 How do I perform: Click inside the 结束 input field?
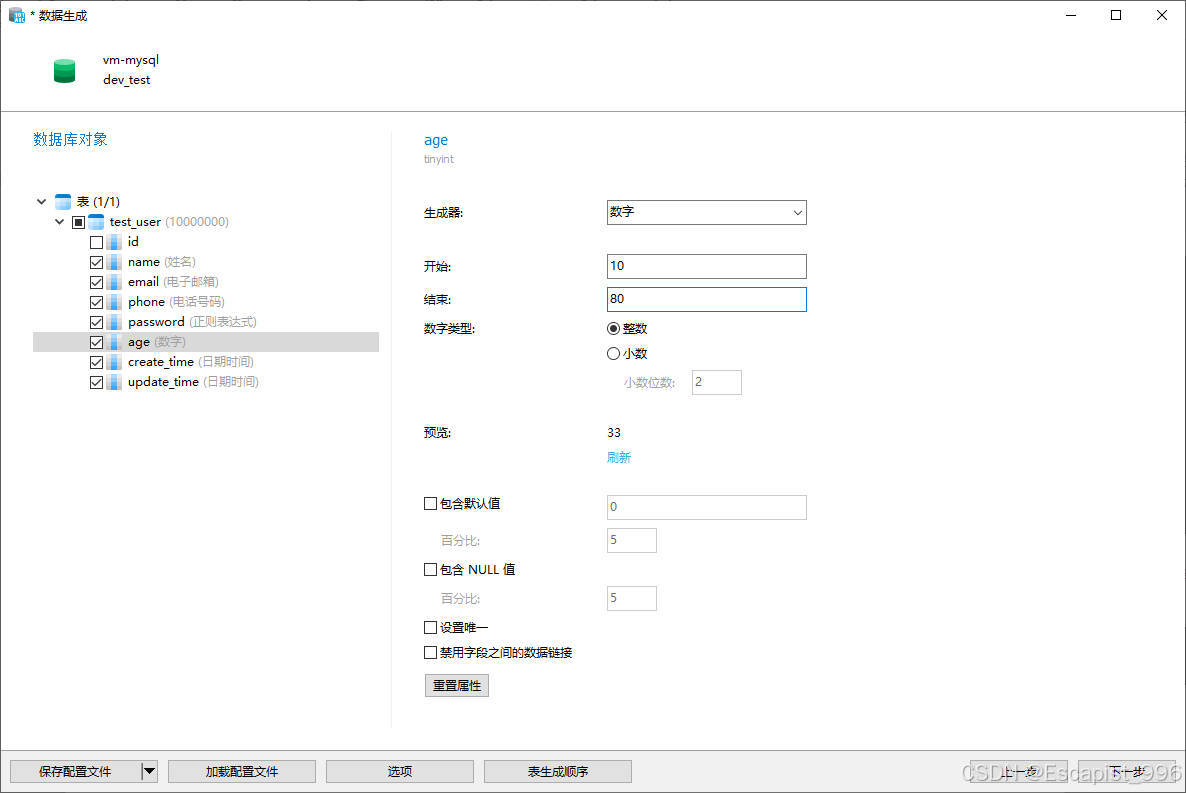click(x=705, y=299)
